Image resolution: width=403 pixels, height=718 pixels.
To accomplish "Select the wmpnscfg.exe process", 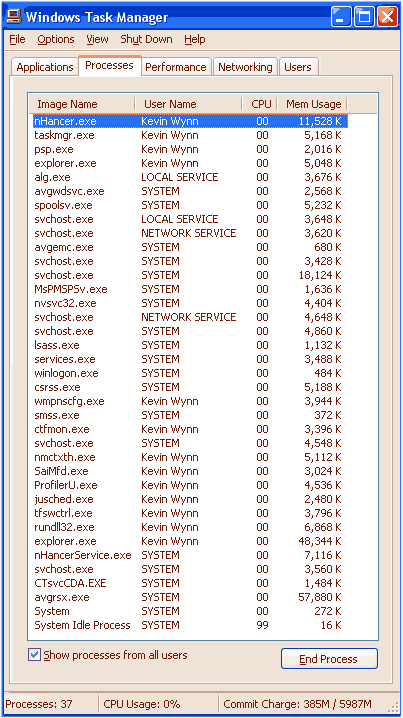I will click(190, 401).
